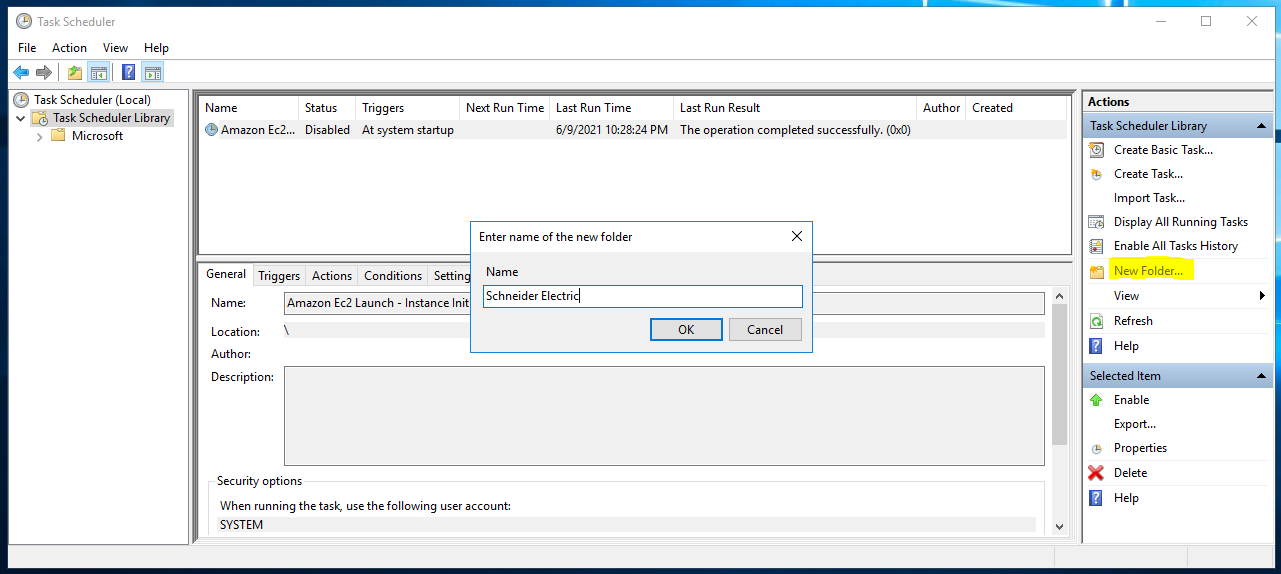Select the Task Scheduler (Local) tree root
This screenshot has width=1281, height=574.
(92, 100)
